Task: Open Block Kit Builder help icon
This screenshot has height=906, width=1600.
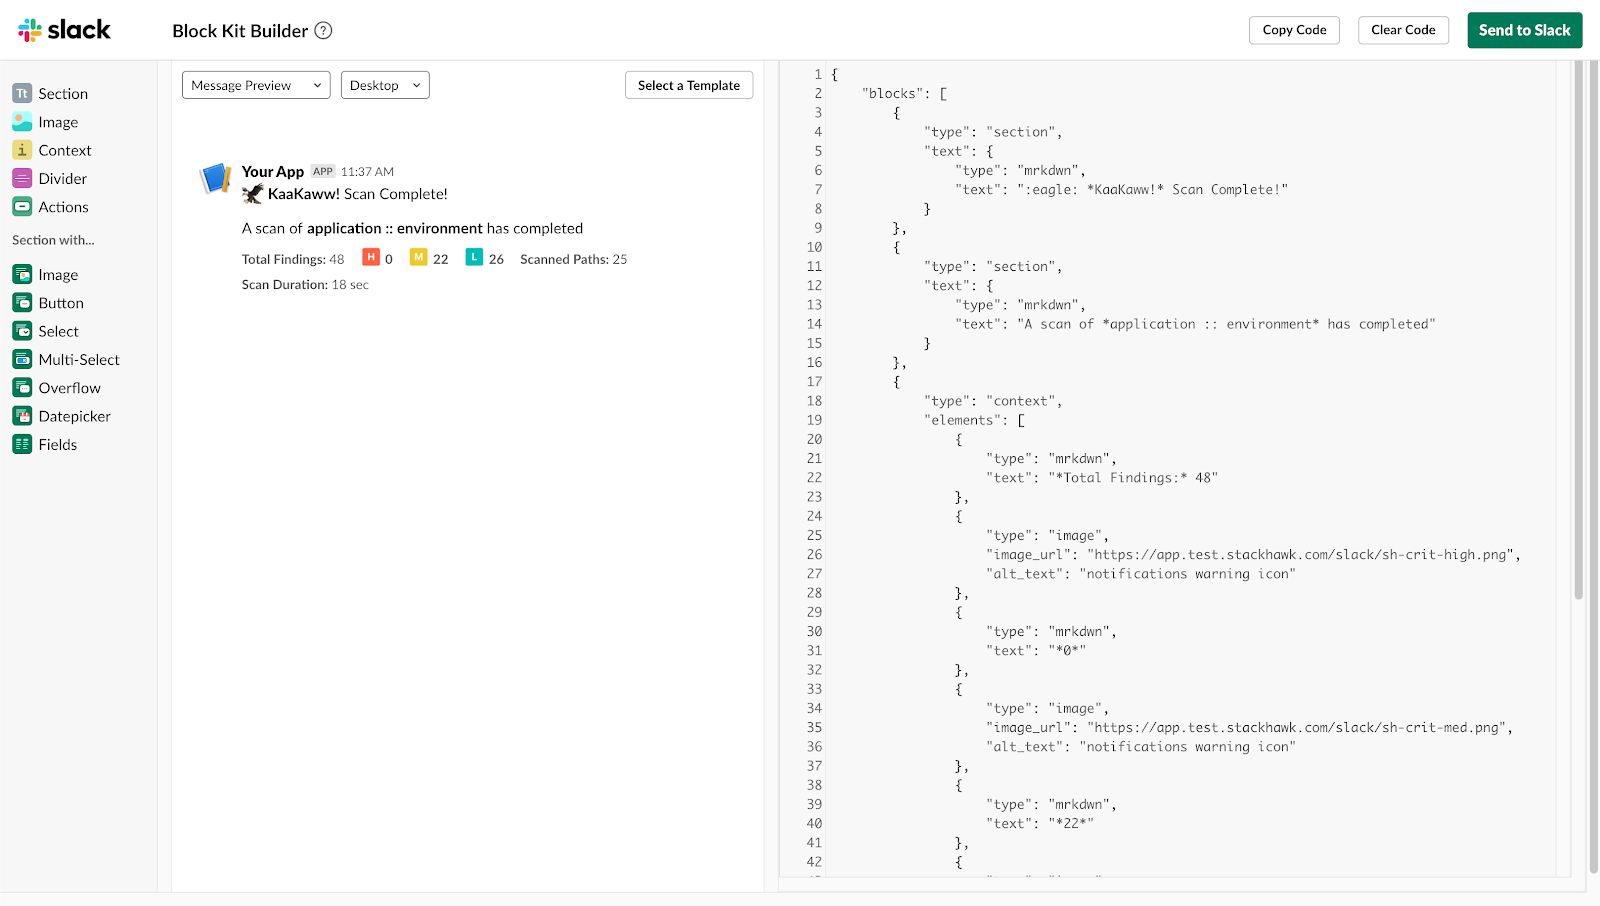Action: coord(323,30)
